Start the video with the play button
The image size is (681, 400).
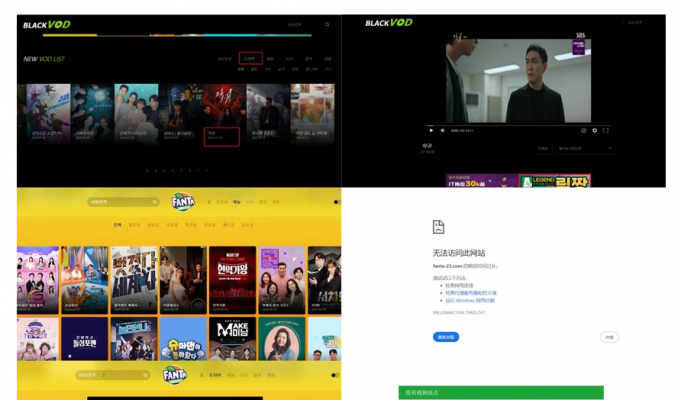431,130
